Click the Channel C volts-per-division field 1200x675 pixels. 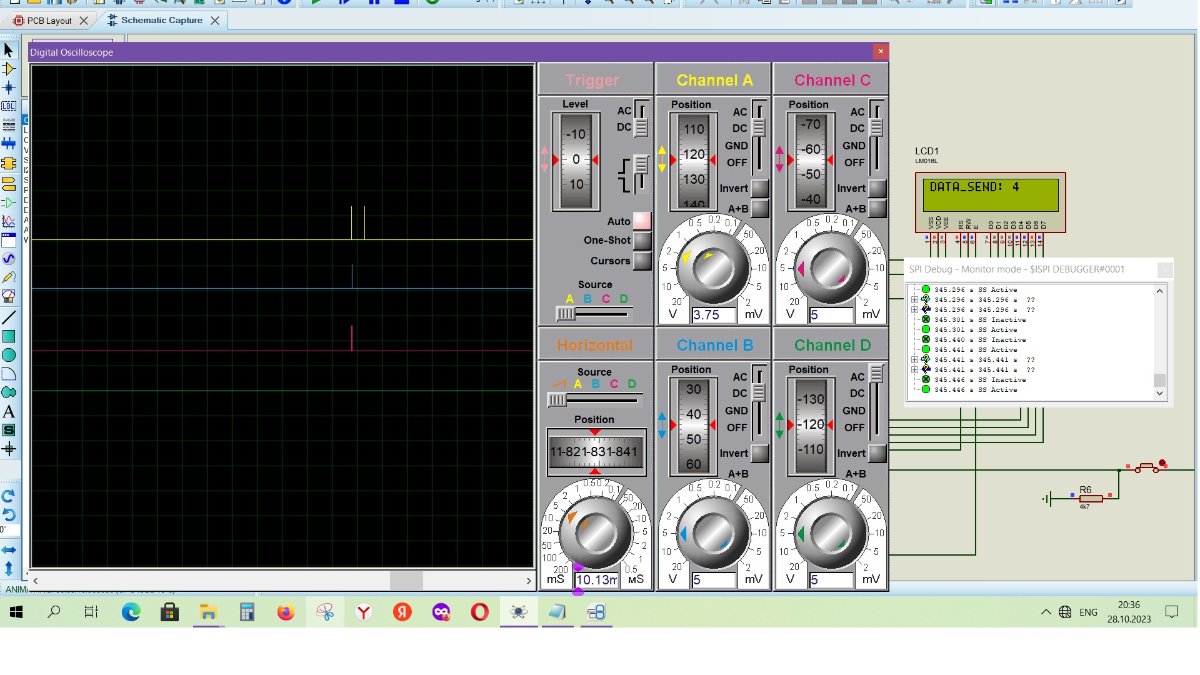click(x=830, y=314)
